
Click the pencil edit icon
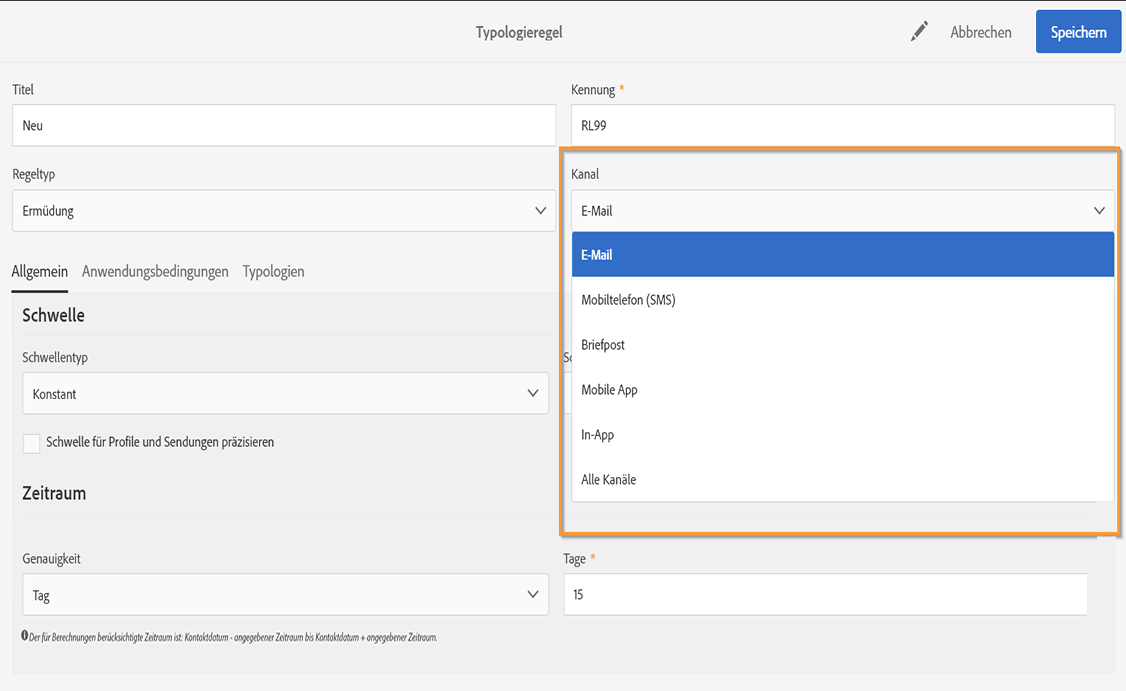pos(919,32)
